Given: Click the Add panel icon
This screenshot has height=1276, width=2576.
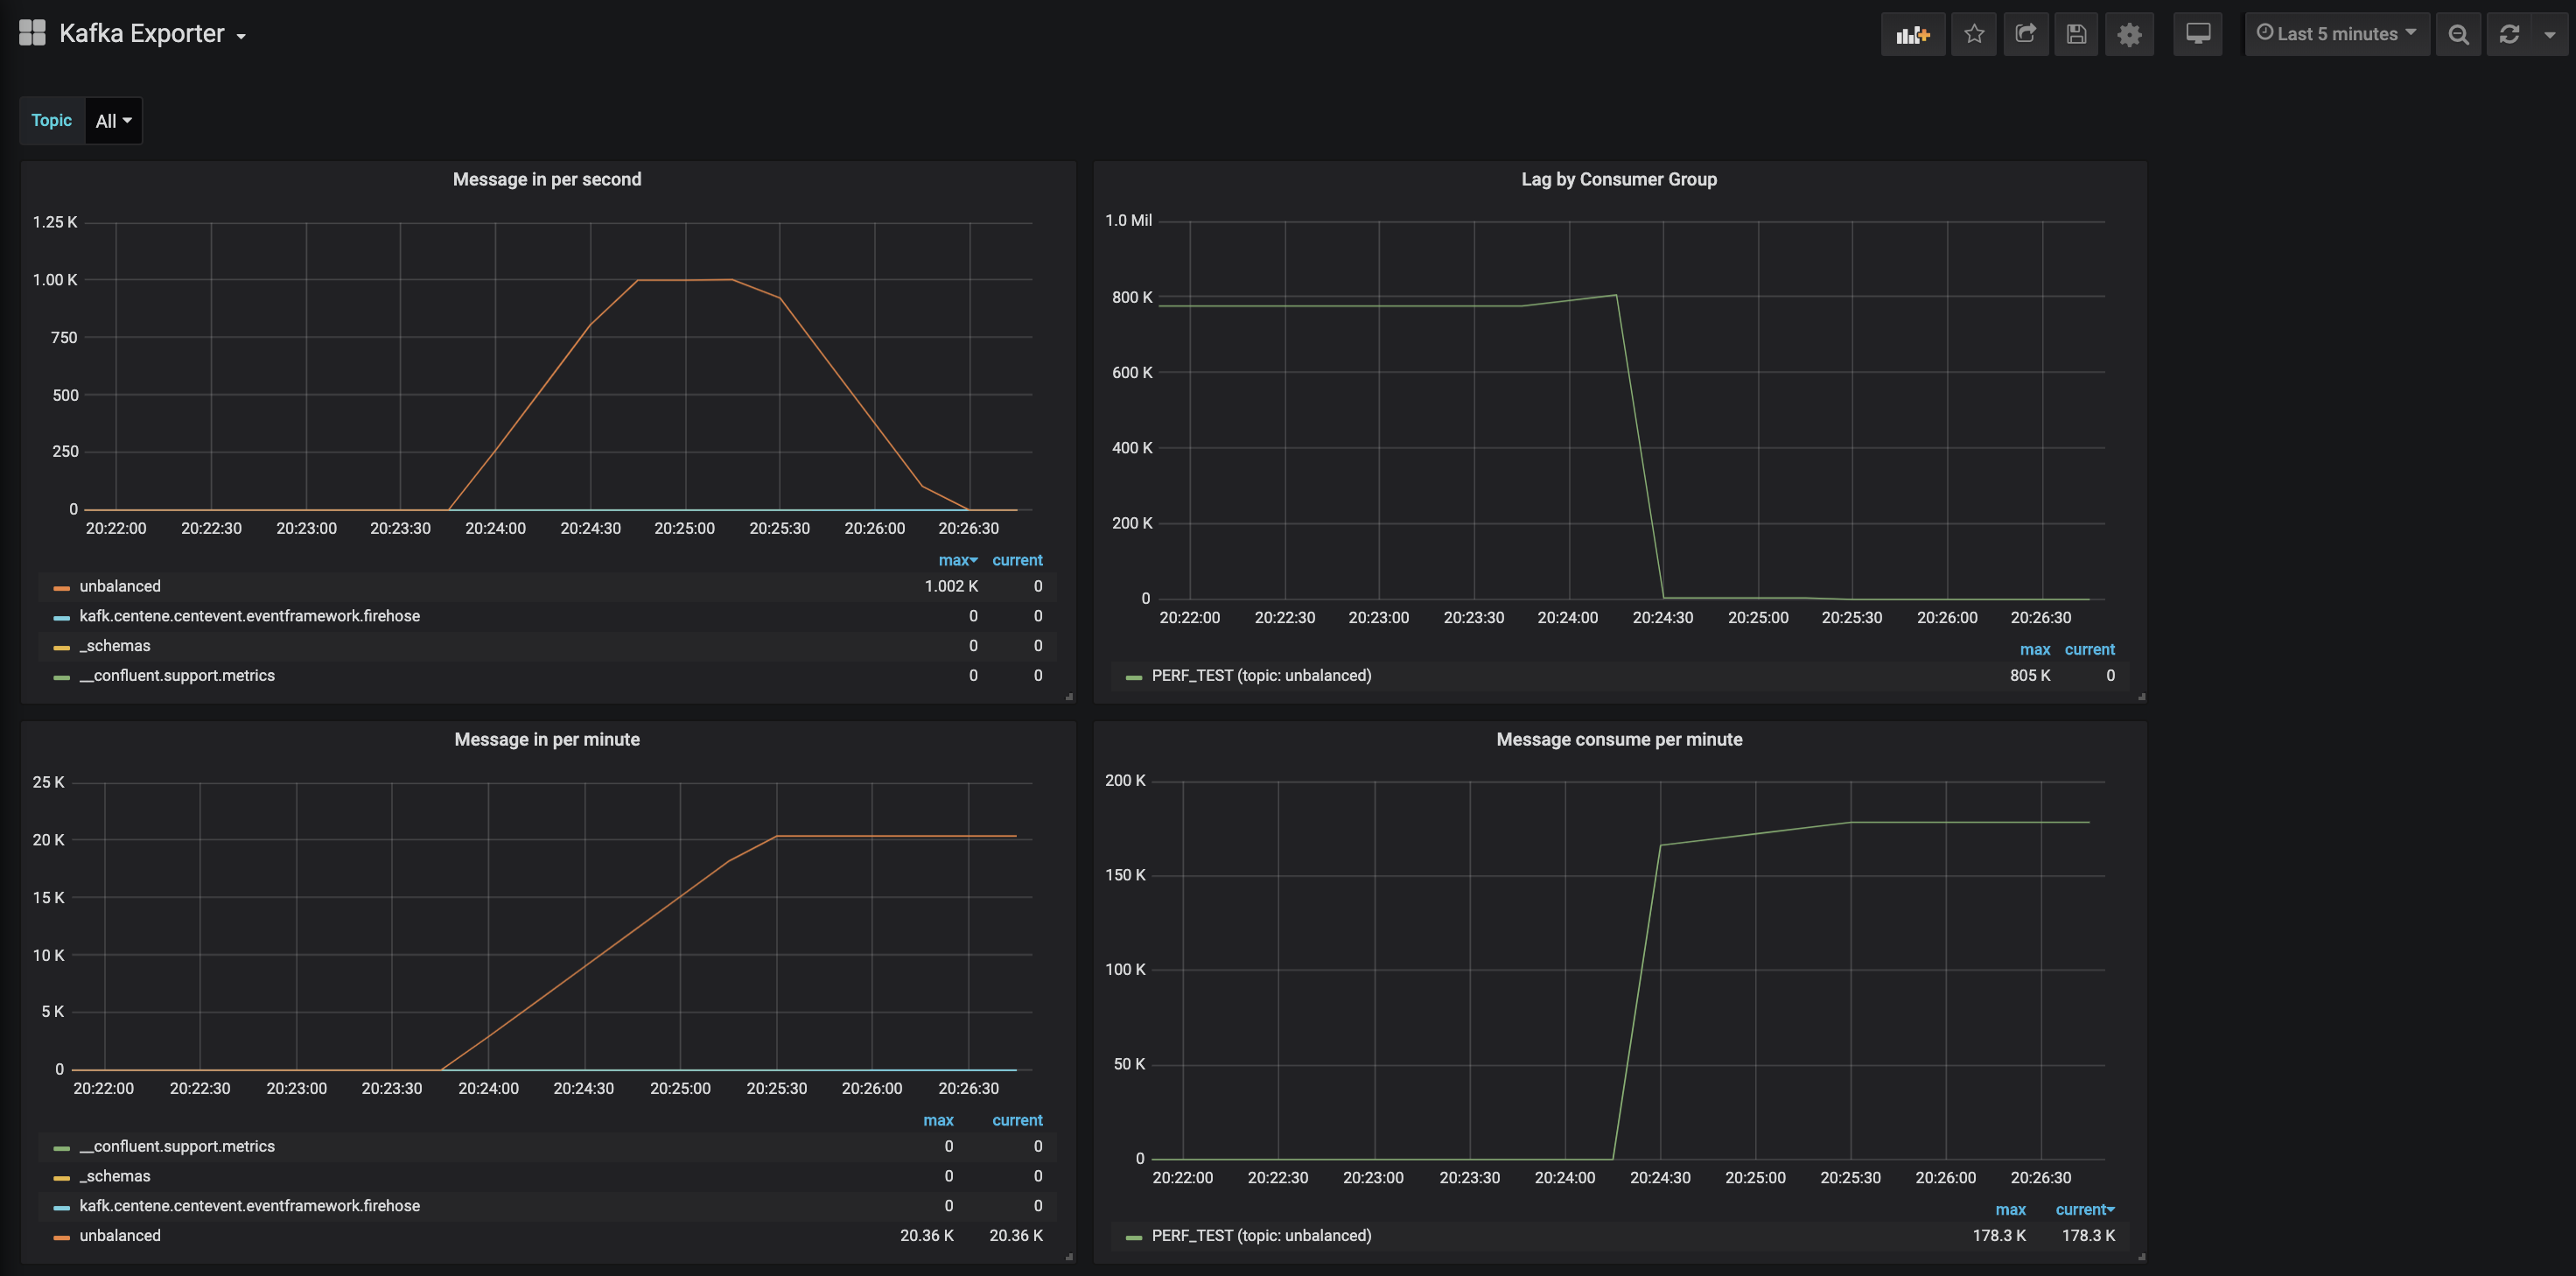Looking at the screenshot, I should tap(1912, 34).
